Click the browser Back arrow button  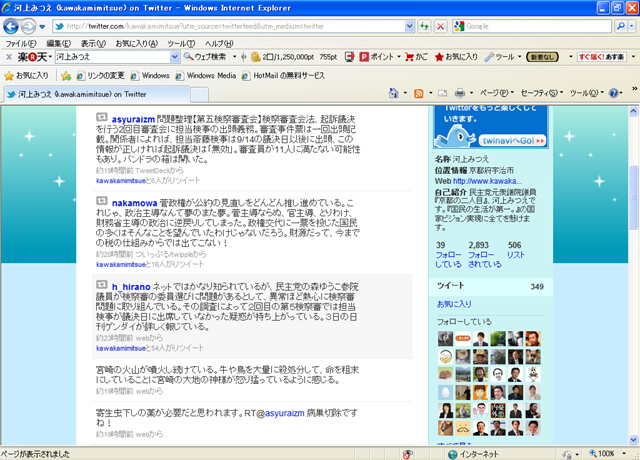click(11, 27)
